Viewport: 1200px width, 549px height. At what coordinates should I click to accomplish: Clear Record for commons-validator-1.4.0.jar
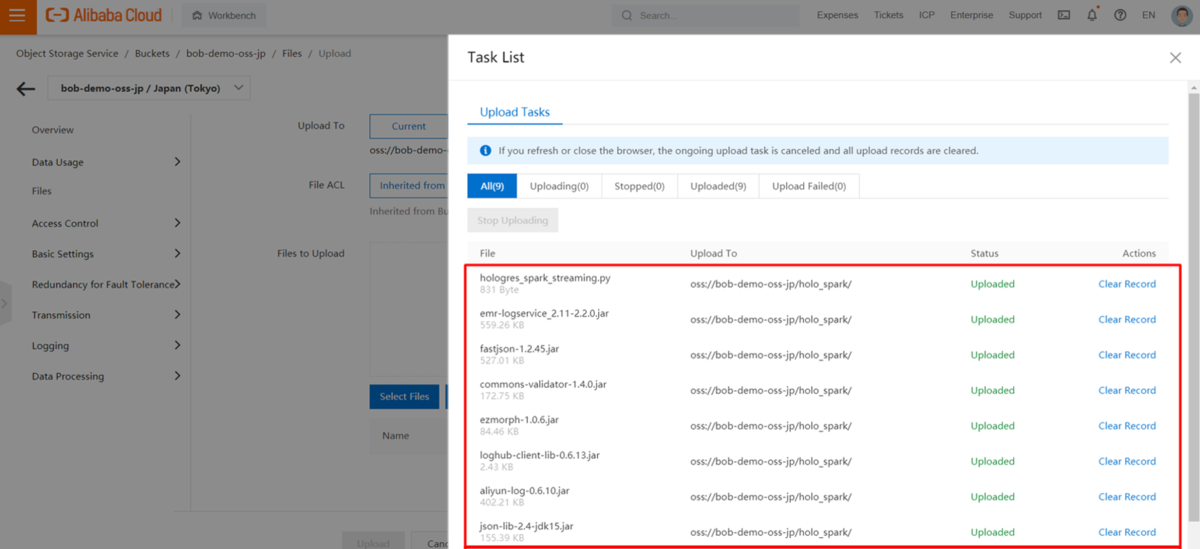[1127, 391]
